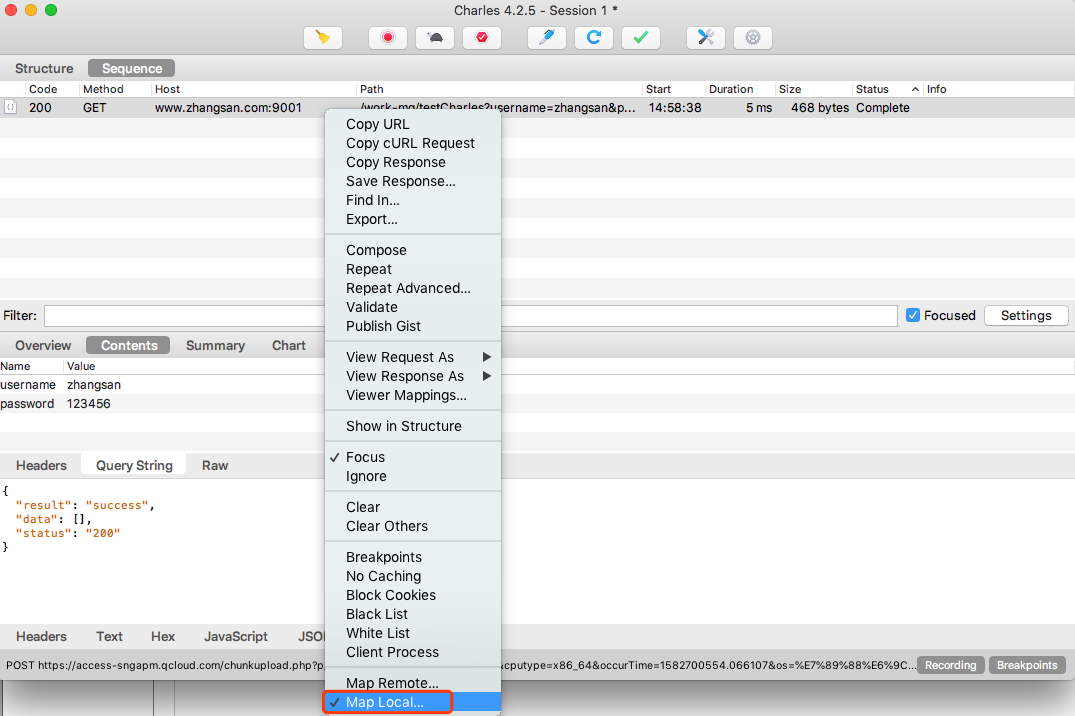Click the Repeat menu entry
The height and width of the screenshot is (716, 1075).
coord(413,270)
